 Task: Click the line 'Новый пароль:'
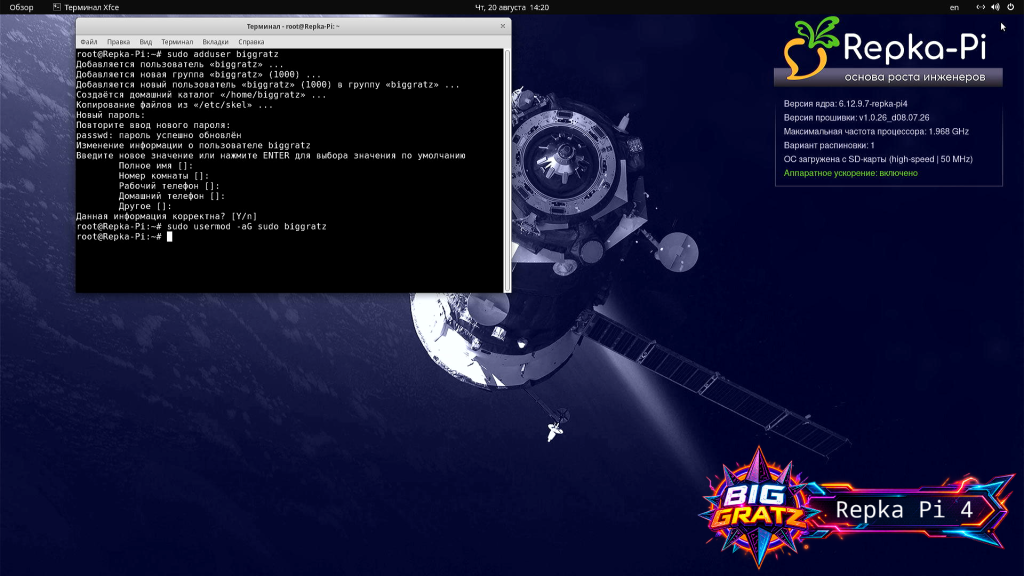point(110,115)
